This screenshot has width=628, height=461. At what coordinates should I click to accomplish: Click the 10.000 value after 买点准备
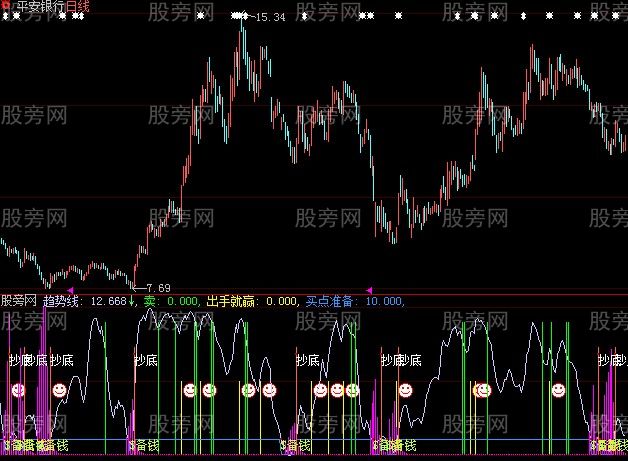tap(384, 301)
